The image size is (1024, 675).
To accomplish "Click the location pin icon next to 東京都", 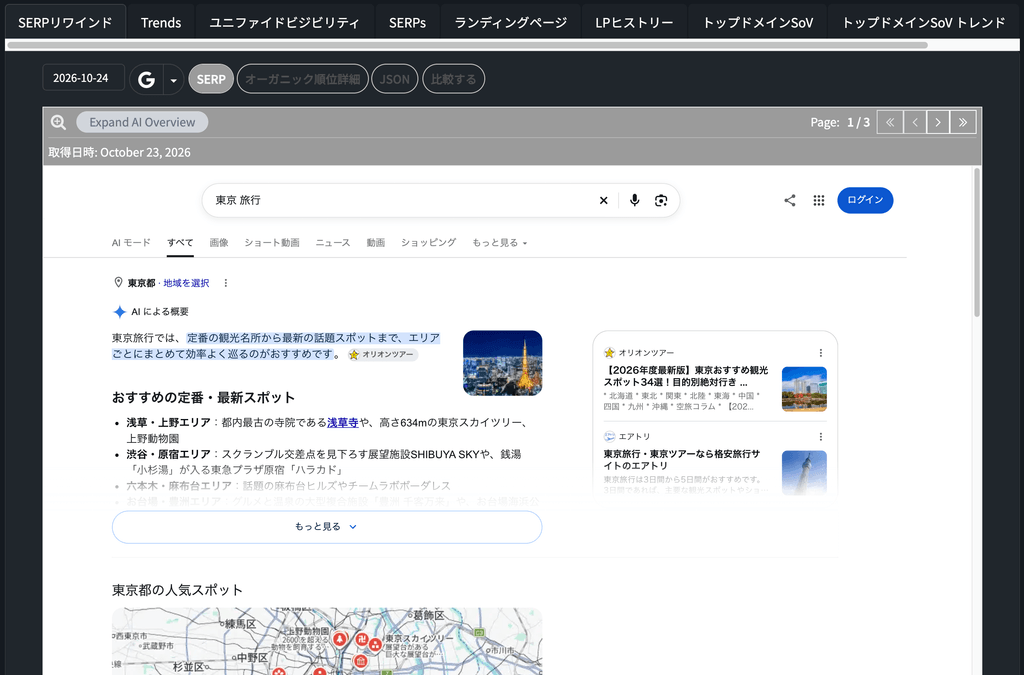I will [118, 283].
